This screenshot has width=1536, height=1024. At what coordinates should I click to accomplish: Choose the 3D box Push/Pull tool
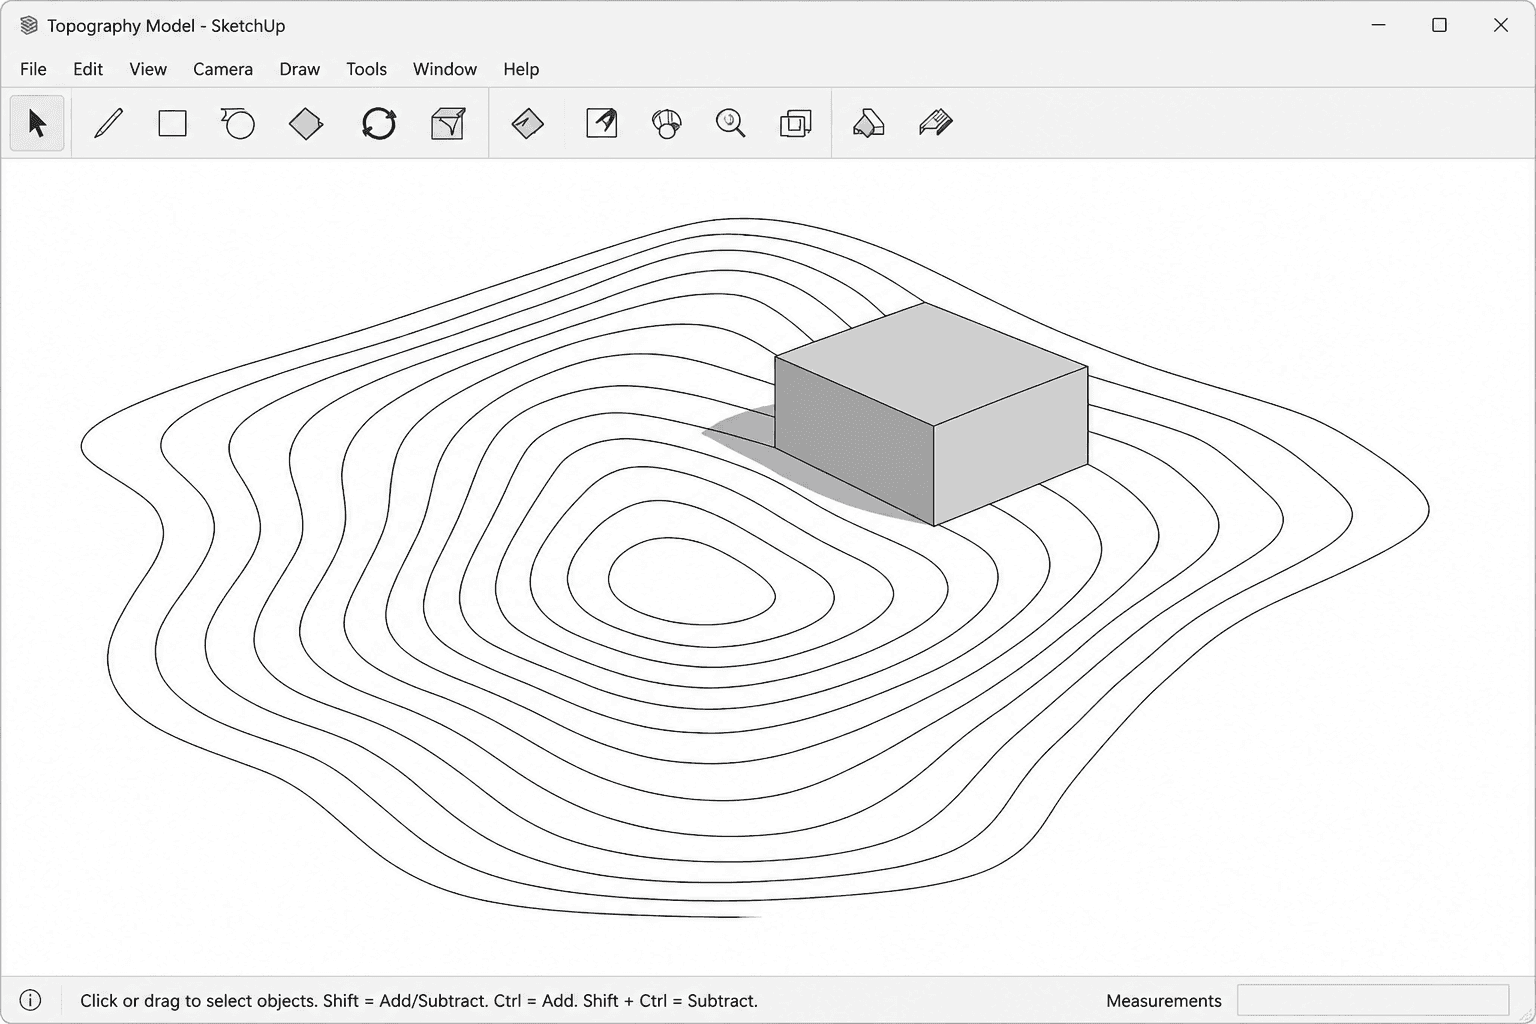[448, 123]
